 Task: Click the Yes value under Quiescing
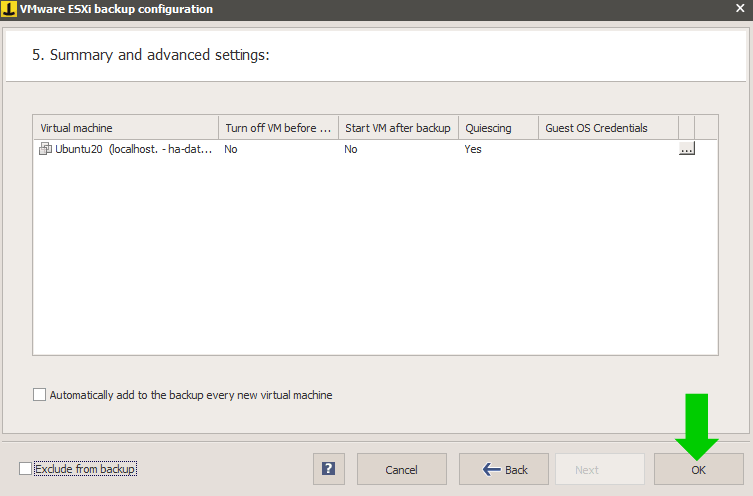click(x=473, y=149)
